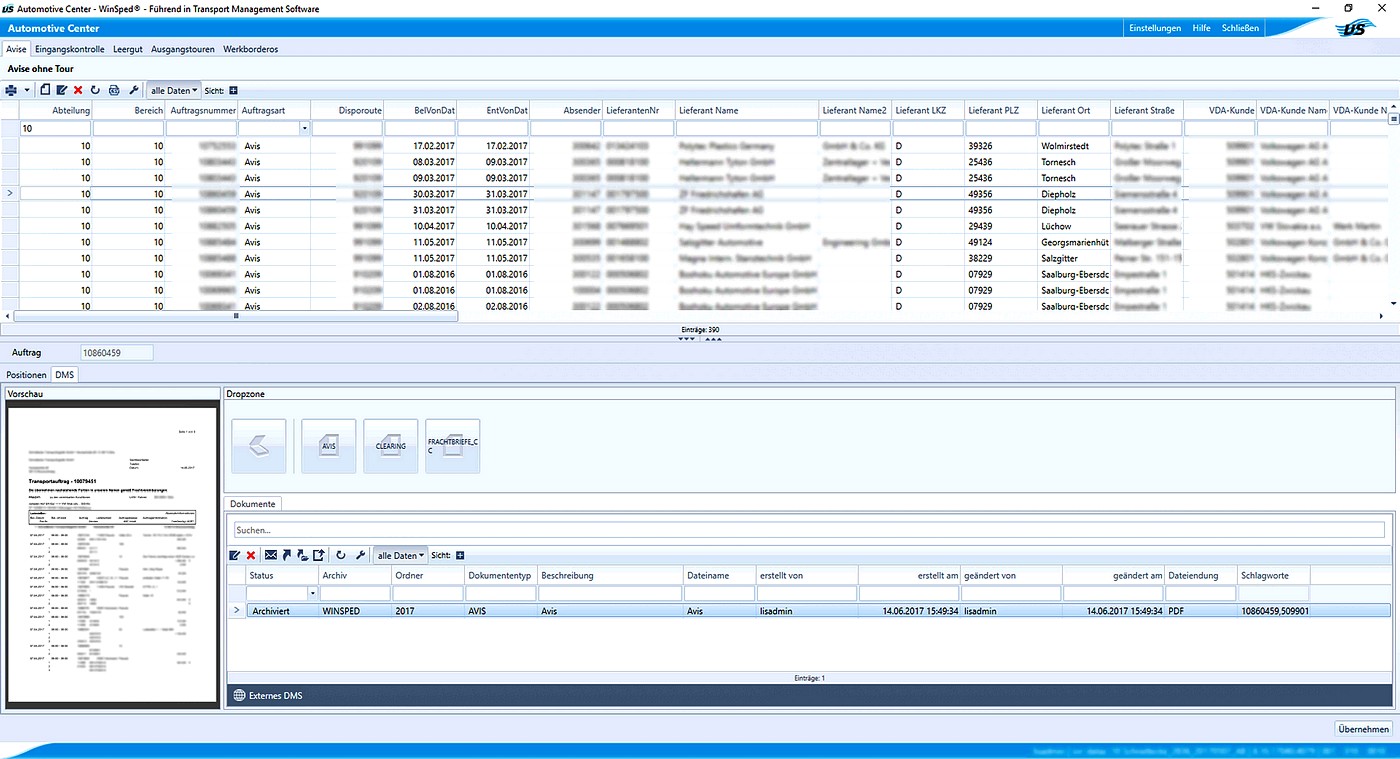Open the wrench settings icon in the Avise toolbar
This screenshot has width=1400, height=759.
pos(134,90)
